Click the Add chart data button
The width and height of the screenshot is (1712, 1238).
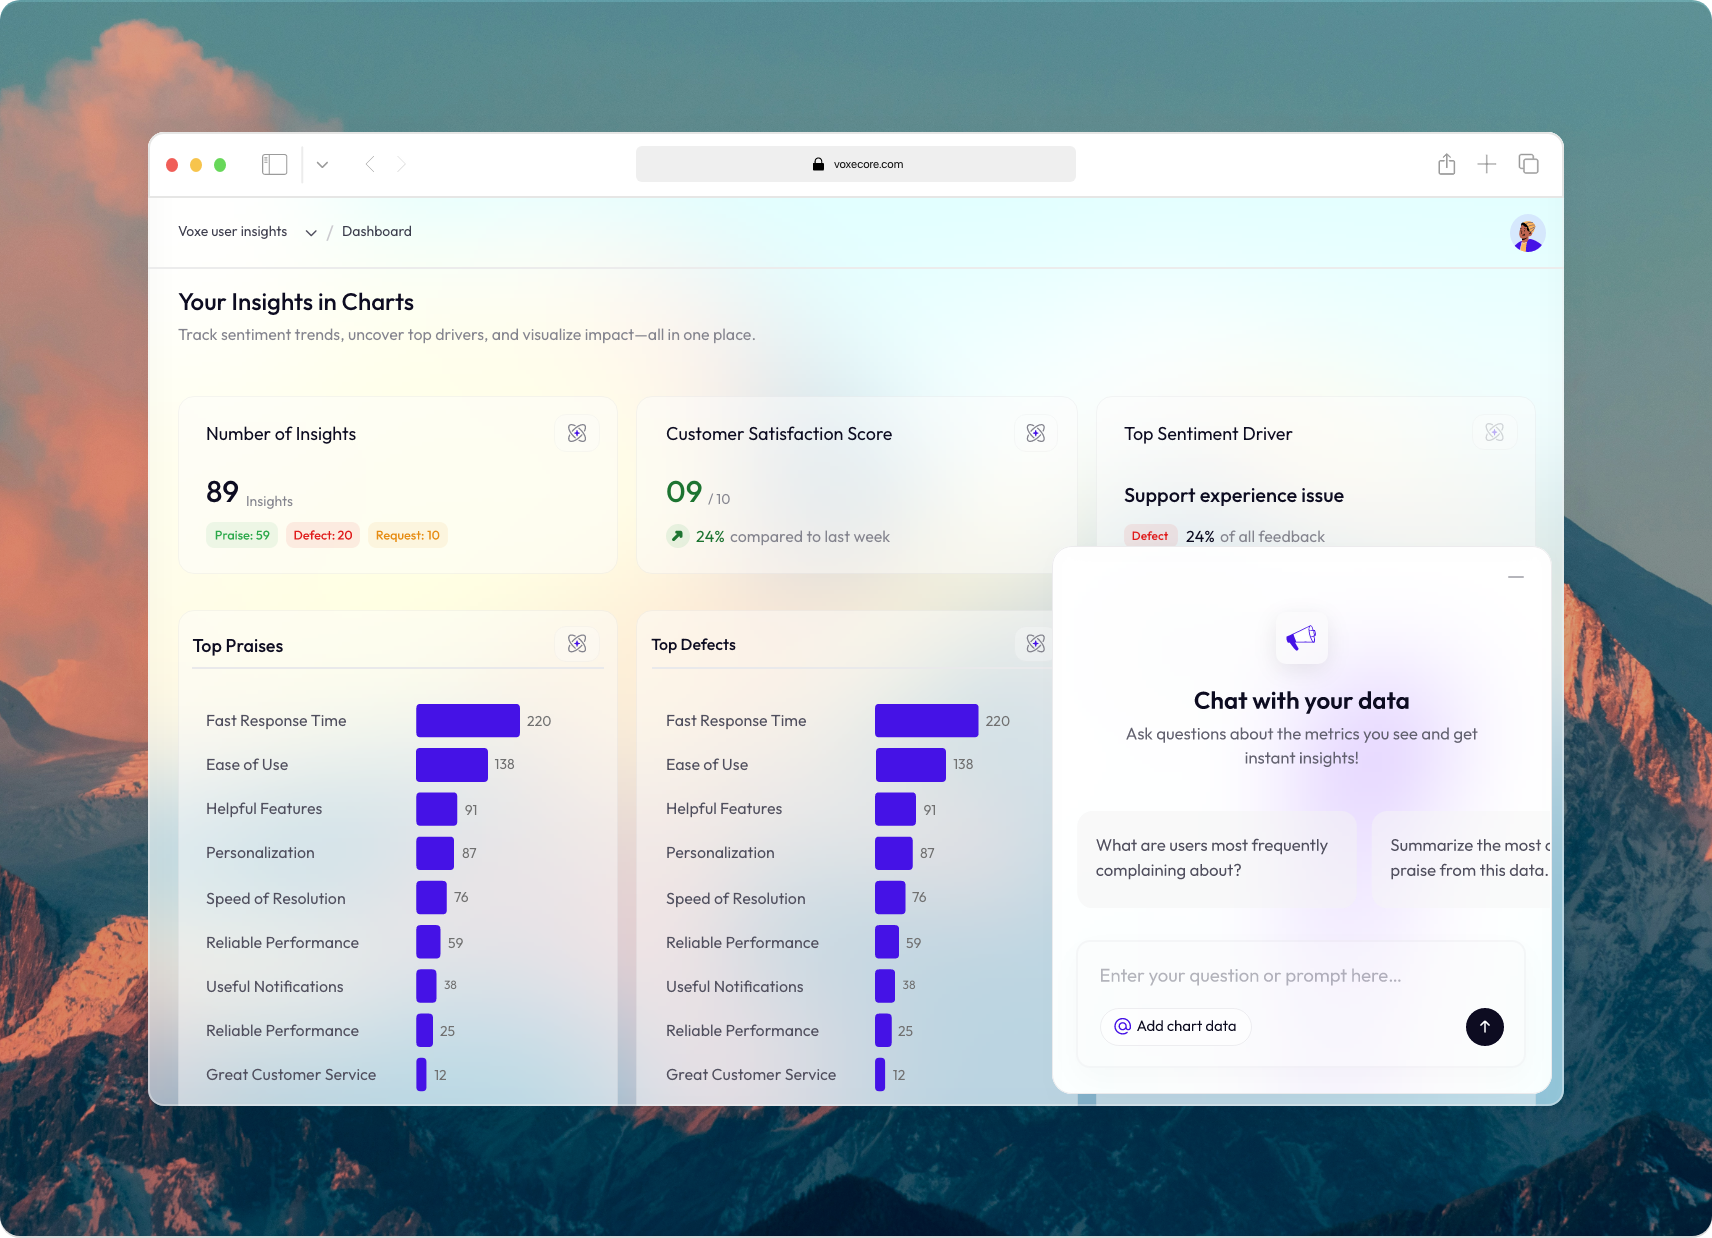tap(1175, 1026)
